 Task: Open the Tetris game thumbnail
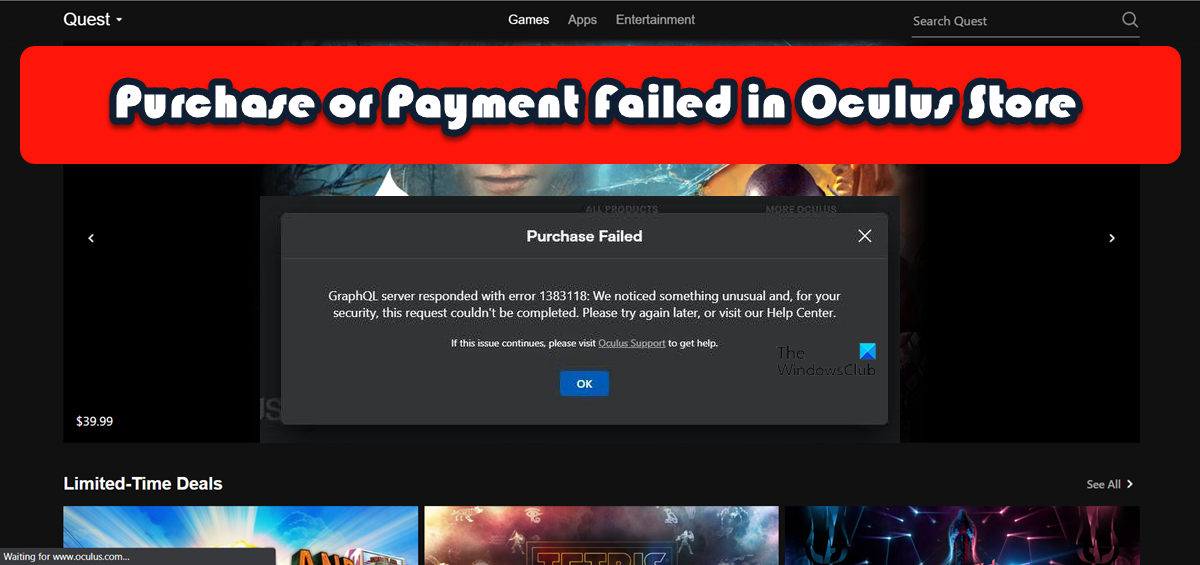click(x=601, y=535)
